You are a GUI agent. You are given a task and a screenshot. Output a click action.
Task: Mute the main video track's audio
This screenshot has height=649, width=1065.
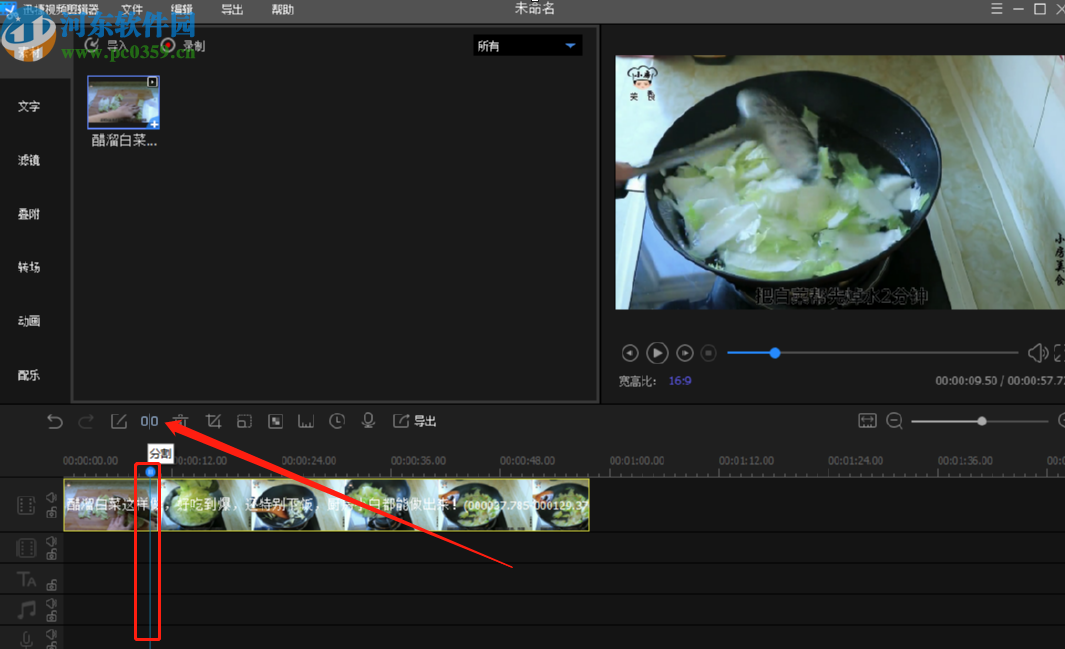(51, 498)
